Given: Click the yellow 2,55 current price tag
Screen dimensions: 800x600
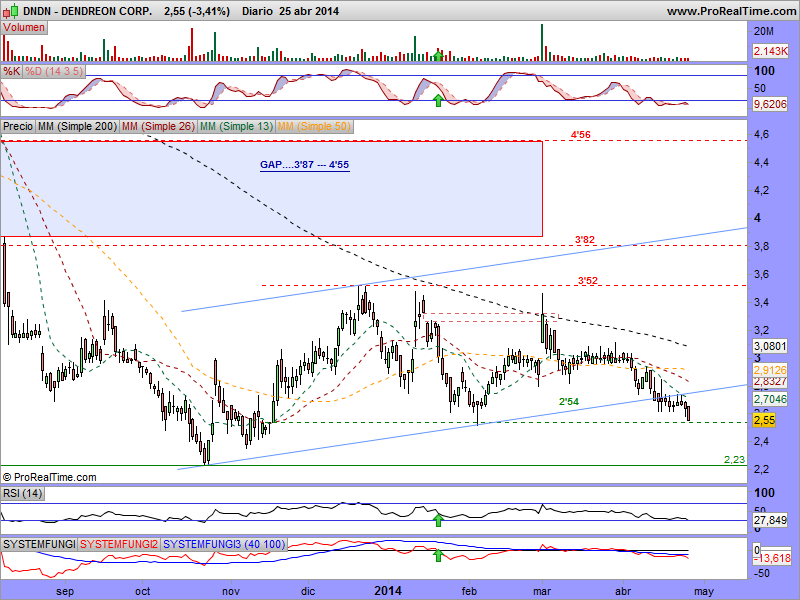Looking at the screenshot, I should click(x=764, y=420).
